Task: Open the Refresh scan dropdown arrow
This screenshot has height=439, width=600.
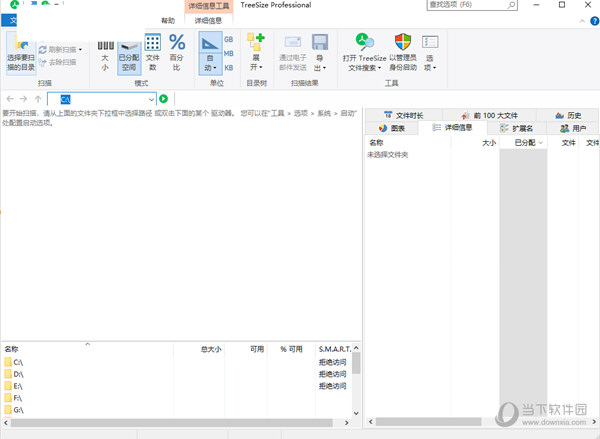Action: pos(80,50)
